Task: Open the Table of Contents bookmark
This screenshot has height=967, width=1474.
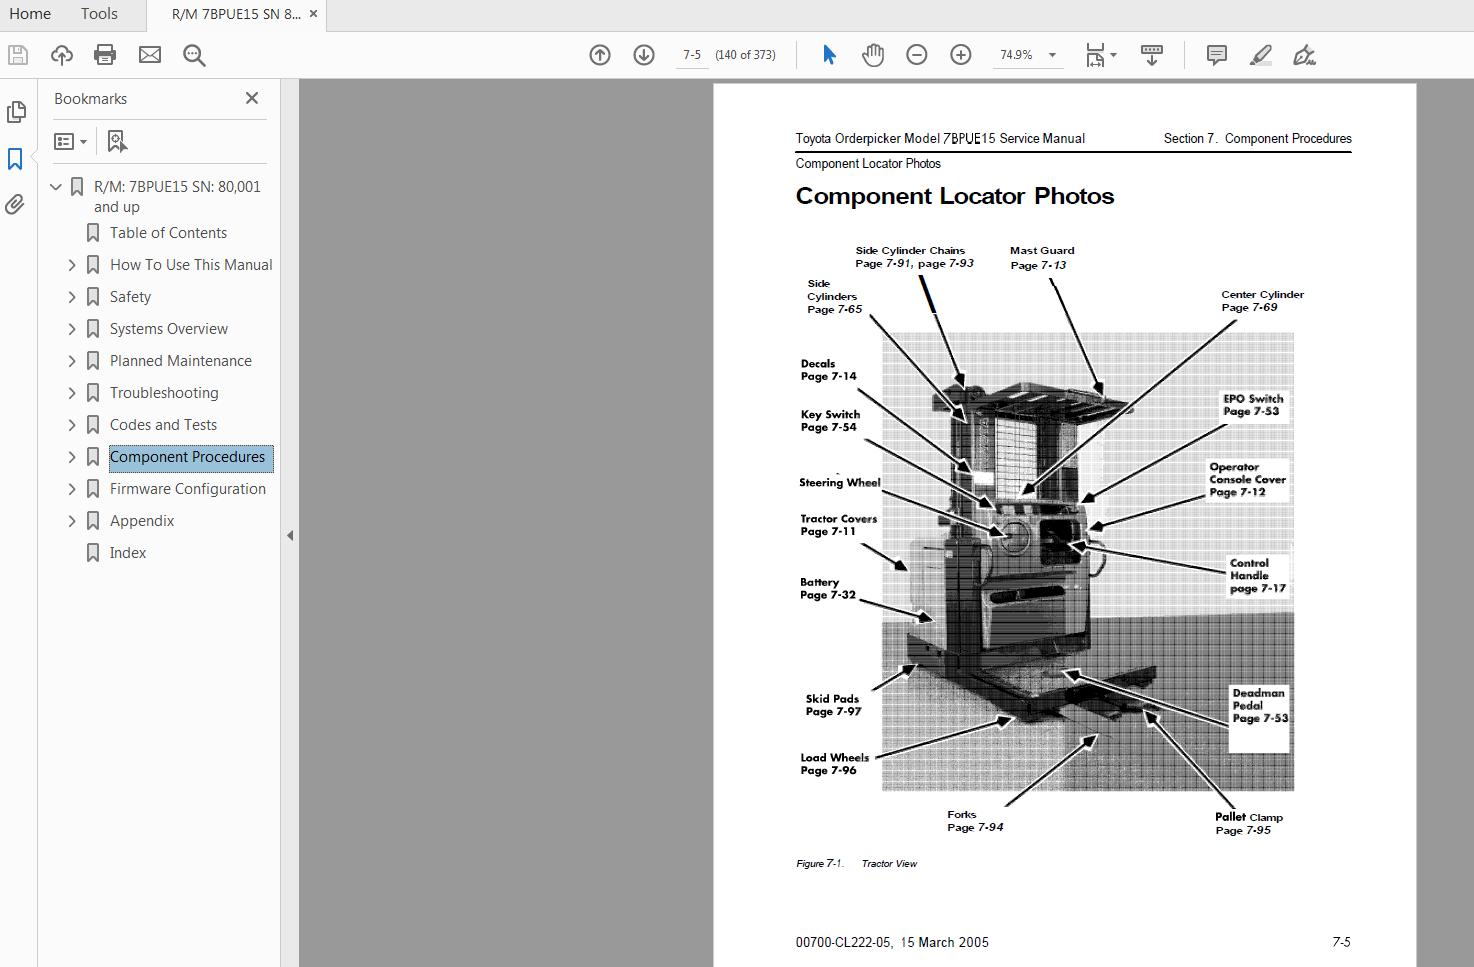Action: coord(168,233)
